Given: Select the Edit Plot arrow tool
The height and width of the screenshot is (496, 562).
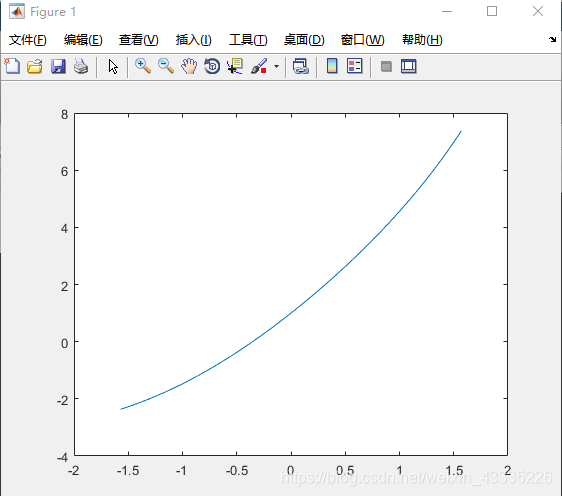Looking at the screenshot, I should click(113, 67).
